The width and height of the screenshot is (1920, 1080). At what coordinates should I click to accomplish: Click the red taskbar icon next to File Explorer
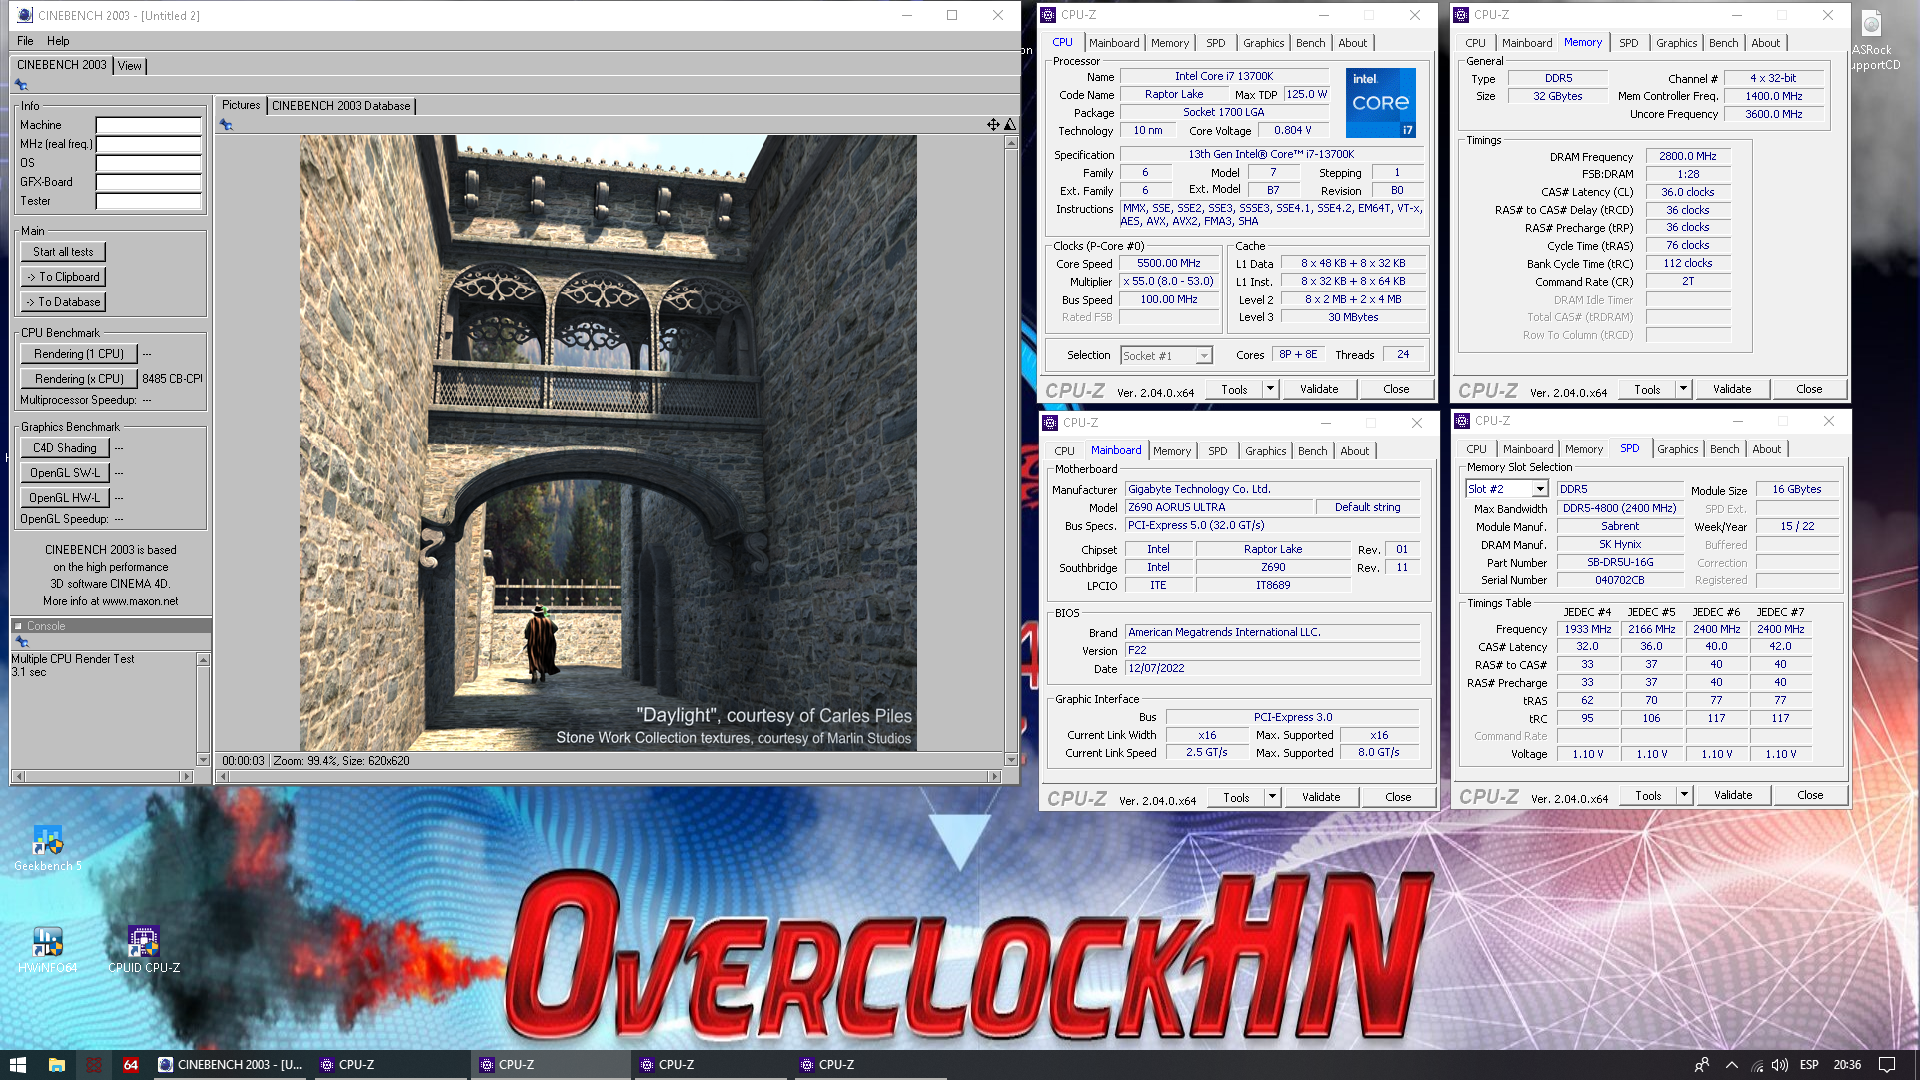94,1065
